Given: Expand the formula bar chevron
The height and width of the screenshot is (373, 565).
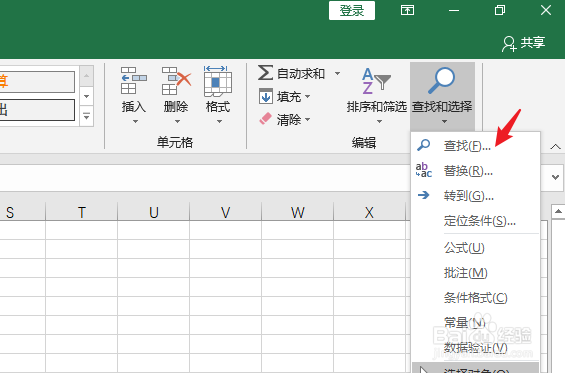Looking at the screenshot, I should coord(555,177).
